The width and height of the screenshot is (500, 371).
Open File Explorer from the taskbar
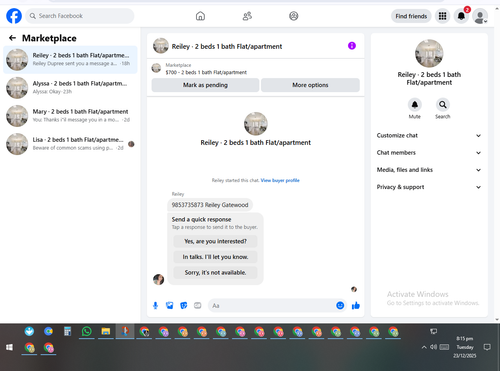coord(106,331)
